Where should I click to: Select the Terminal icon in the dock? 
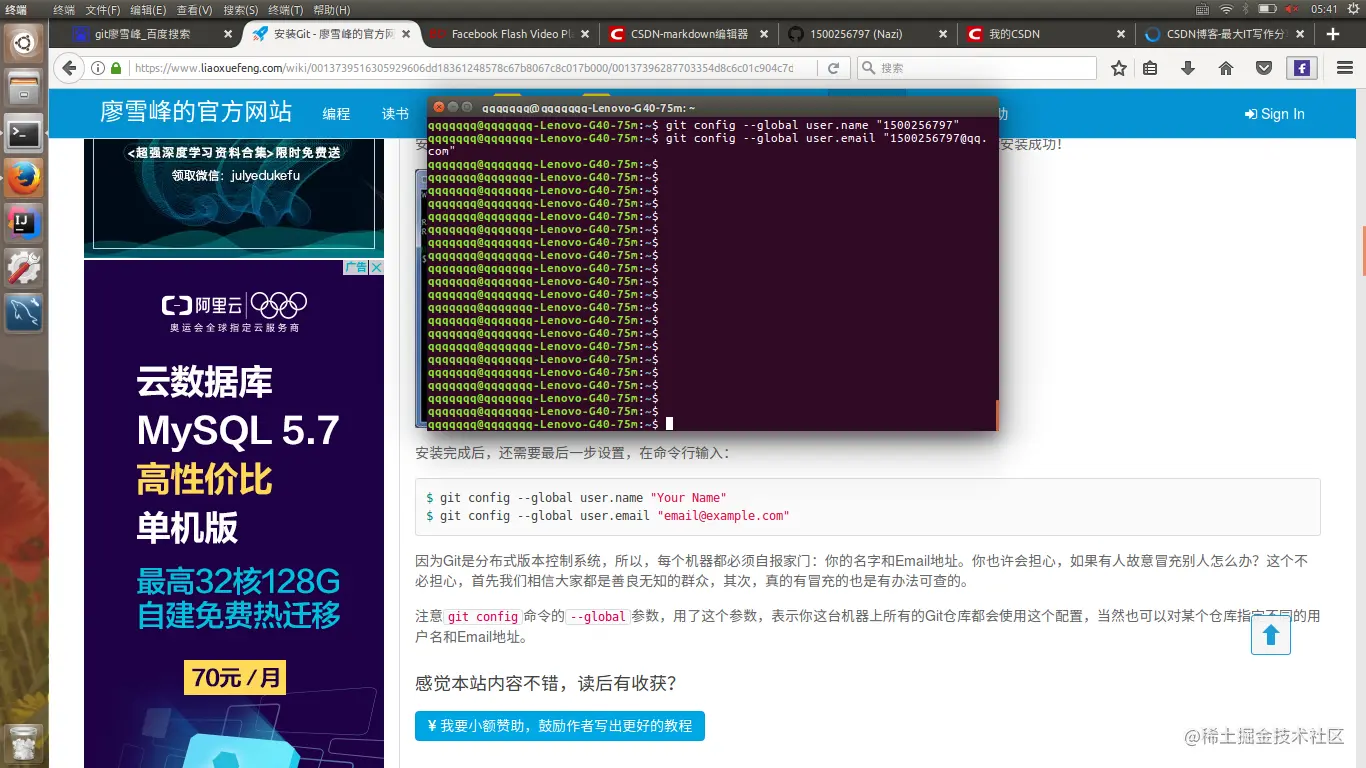pos(24,133)
